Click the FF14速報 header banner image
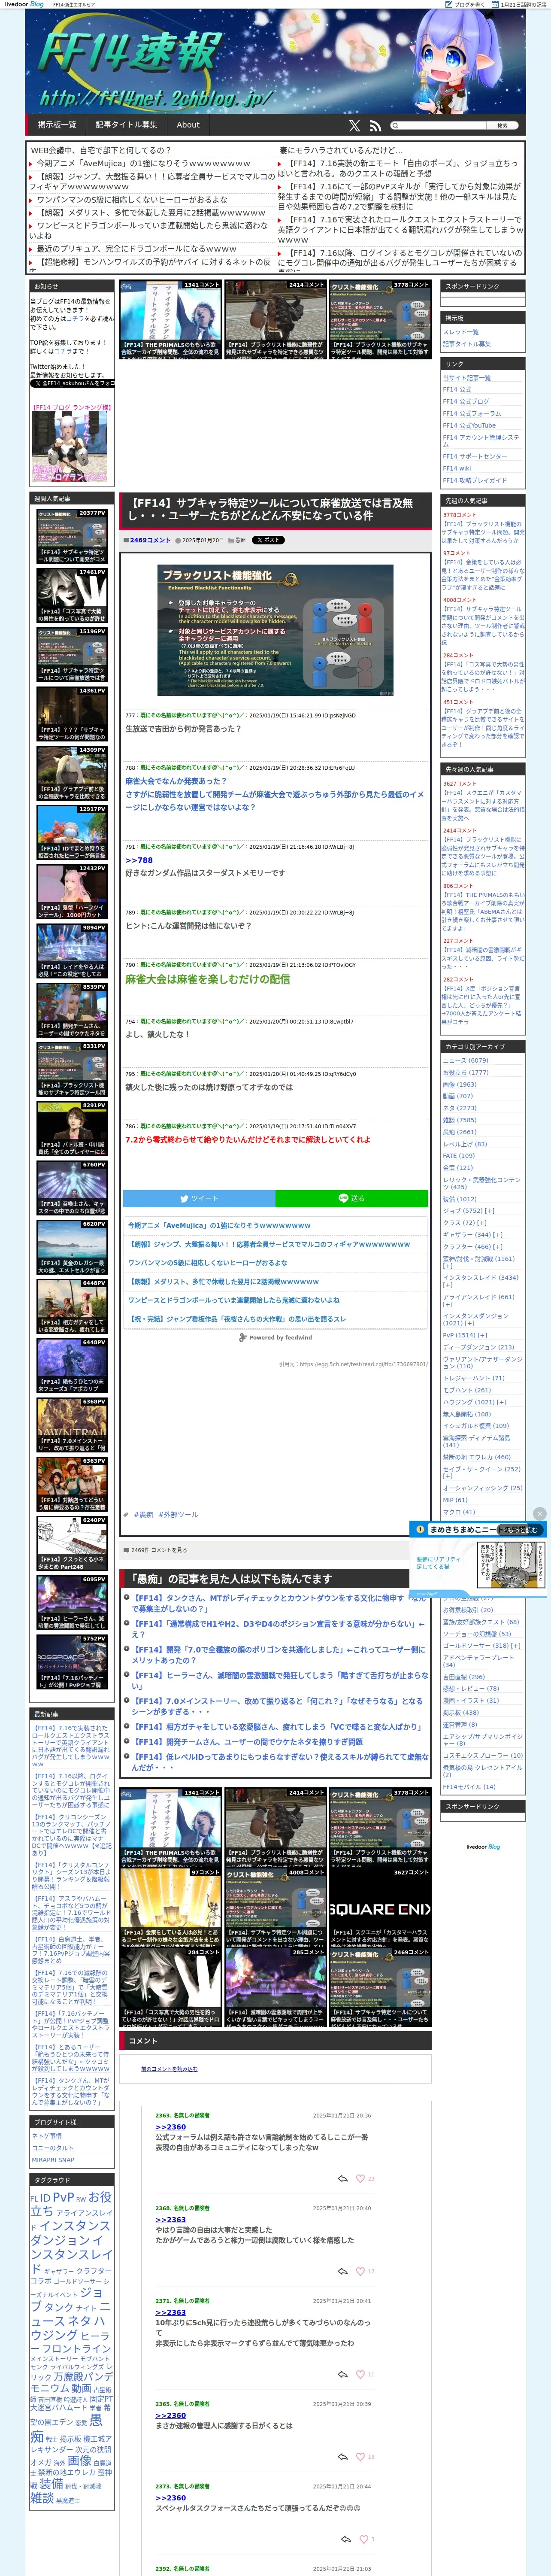Image resolution: width=551 pixels, height=2576 pixels. coord(275,61)
